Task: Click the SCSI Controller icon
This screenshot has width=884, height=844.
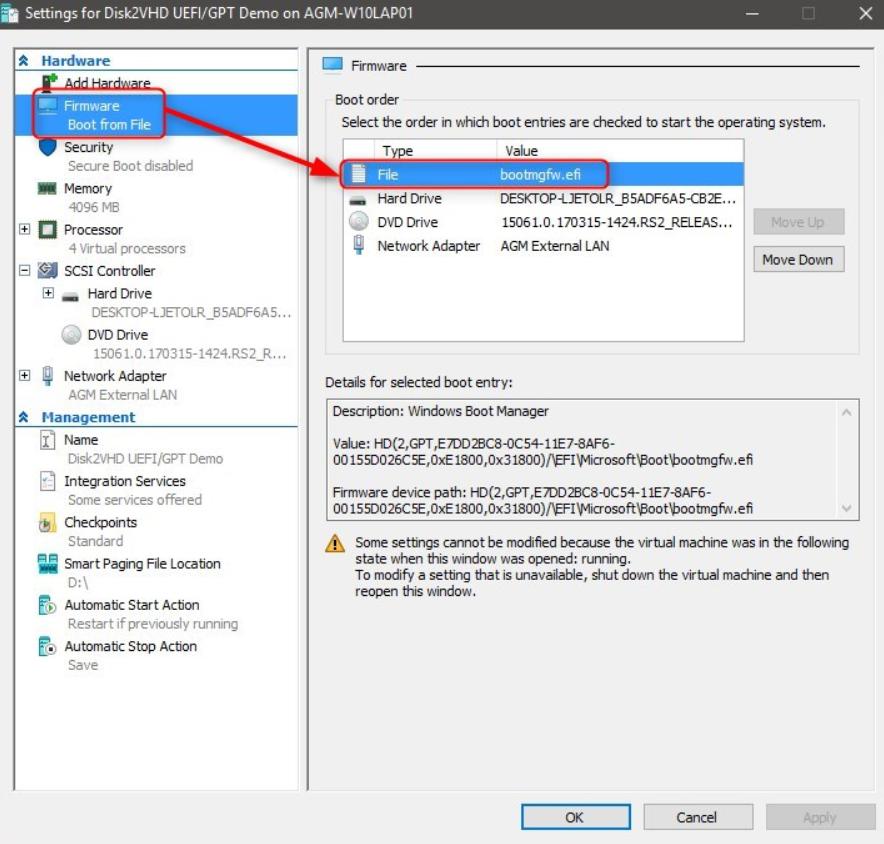Action: [47, 271]
